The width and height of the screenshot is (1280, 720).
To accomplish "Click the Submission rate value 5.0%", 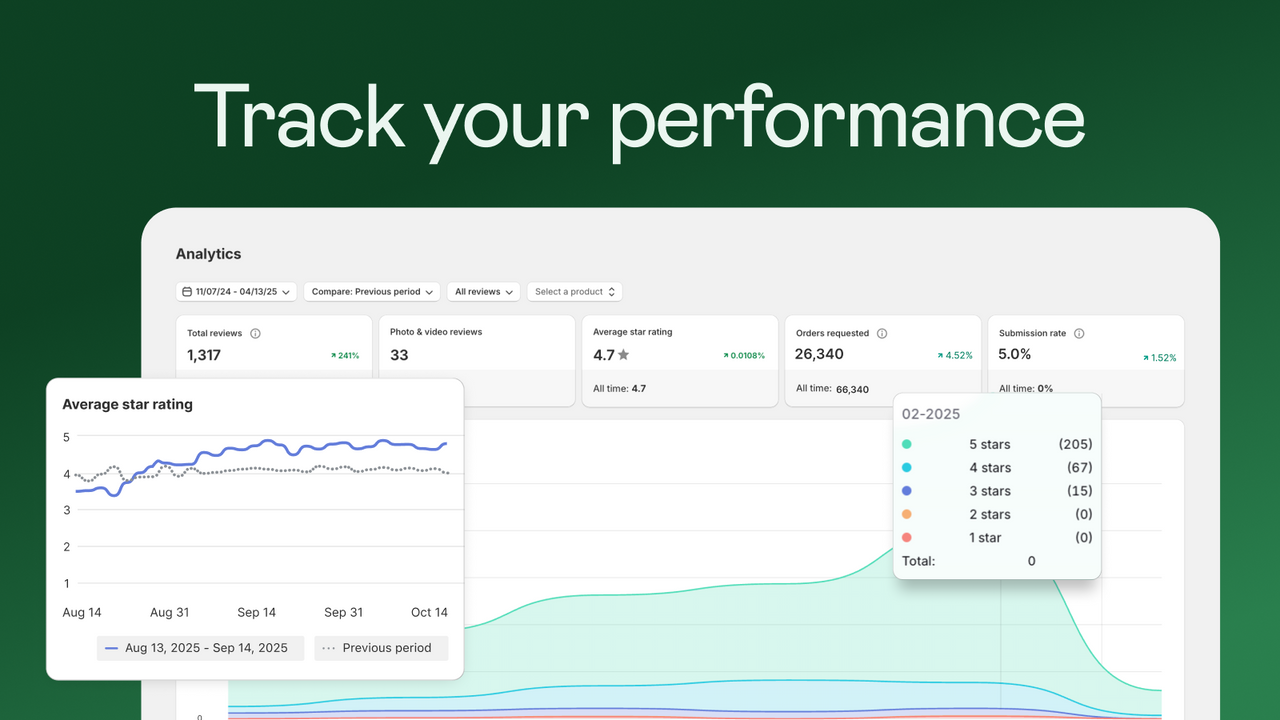I will [1014, 354].
